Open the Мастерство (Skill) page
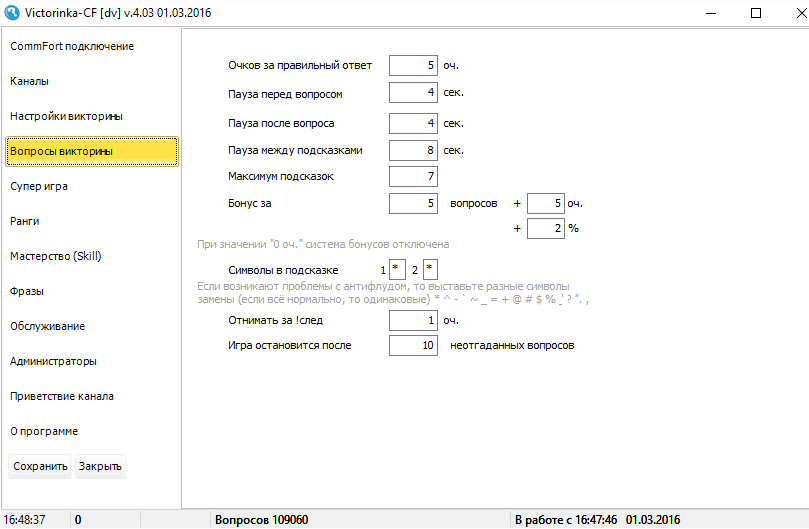Viewport: 809px width, 529px height. click(x=56, y=256)
